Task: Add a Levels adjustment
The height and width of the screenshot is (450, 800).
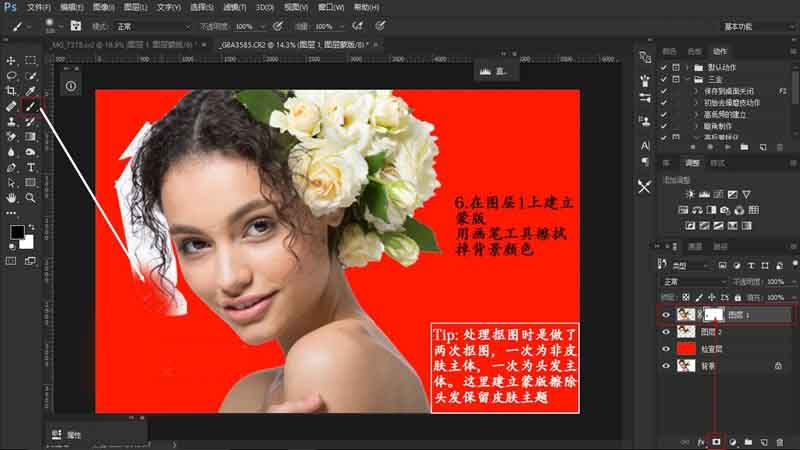Action: [704, 194]
